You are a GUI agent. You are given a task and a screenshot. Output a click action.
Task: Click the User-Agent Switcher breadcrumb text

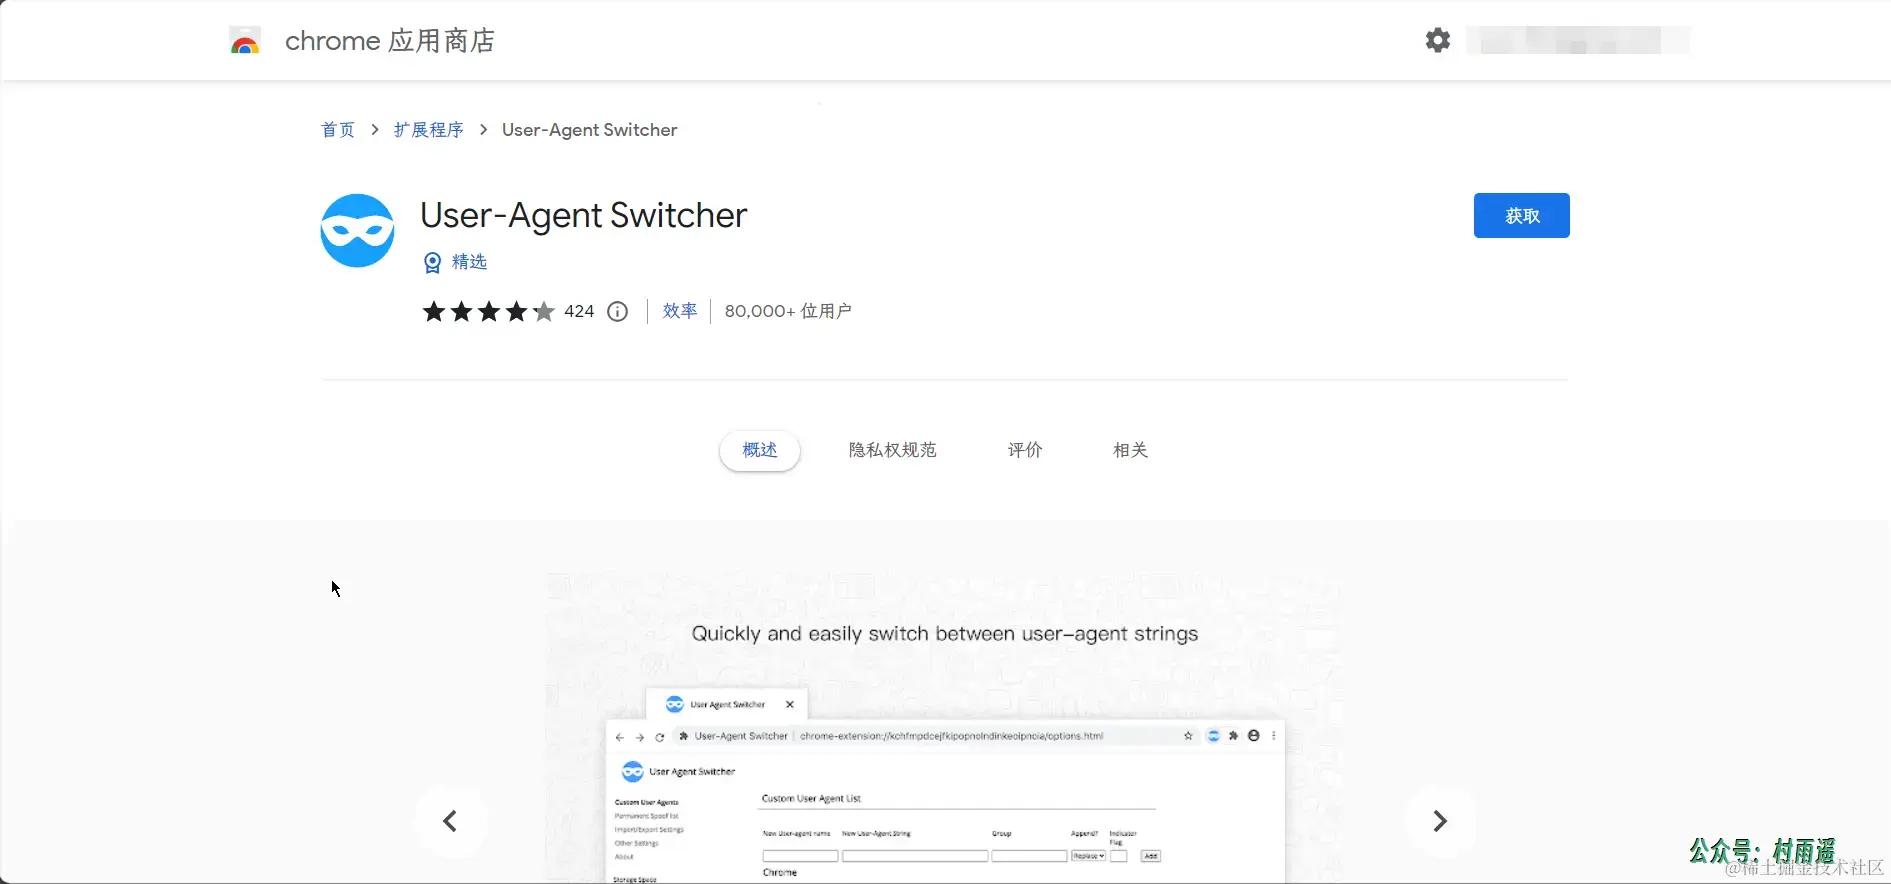(x=590, y=130)
